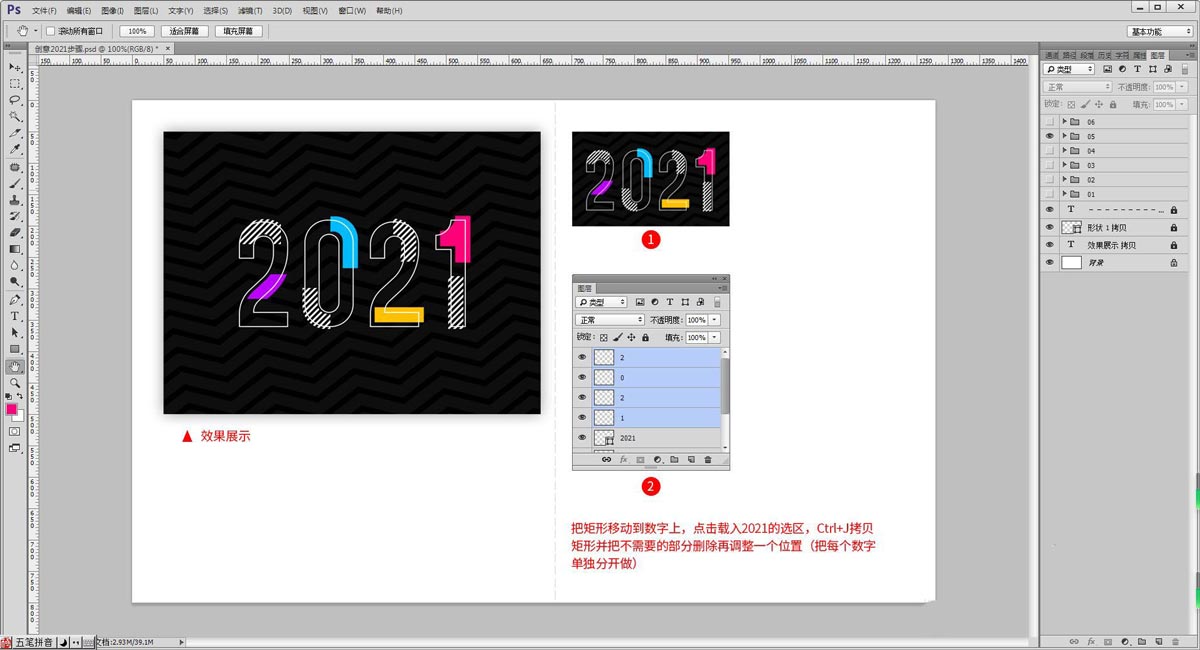Show group 04 visibility box
The height and width of the screenshot is (650, 1200).
click(1050, 151)
